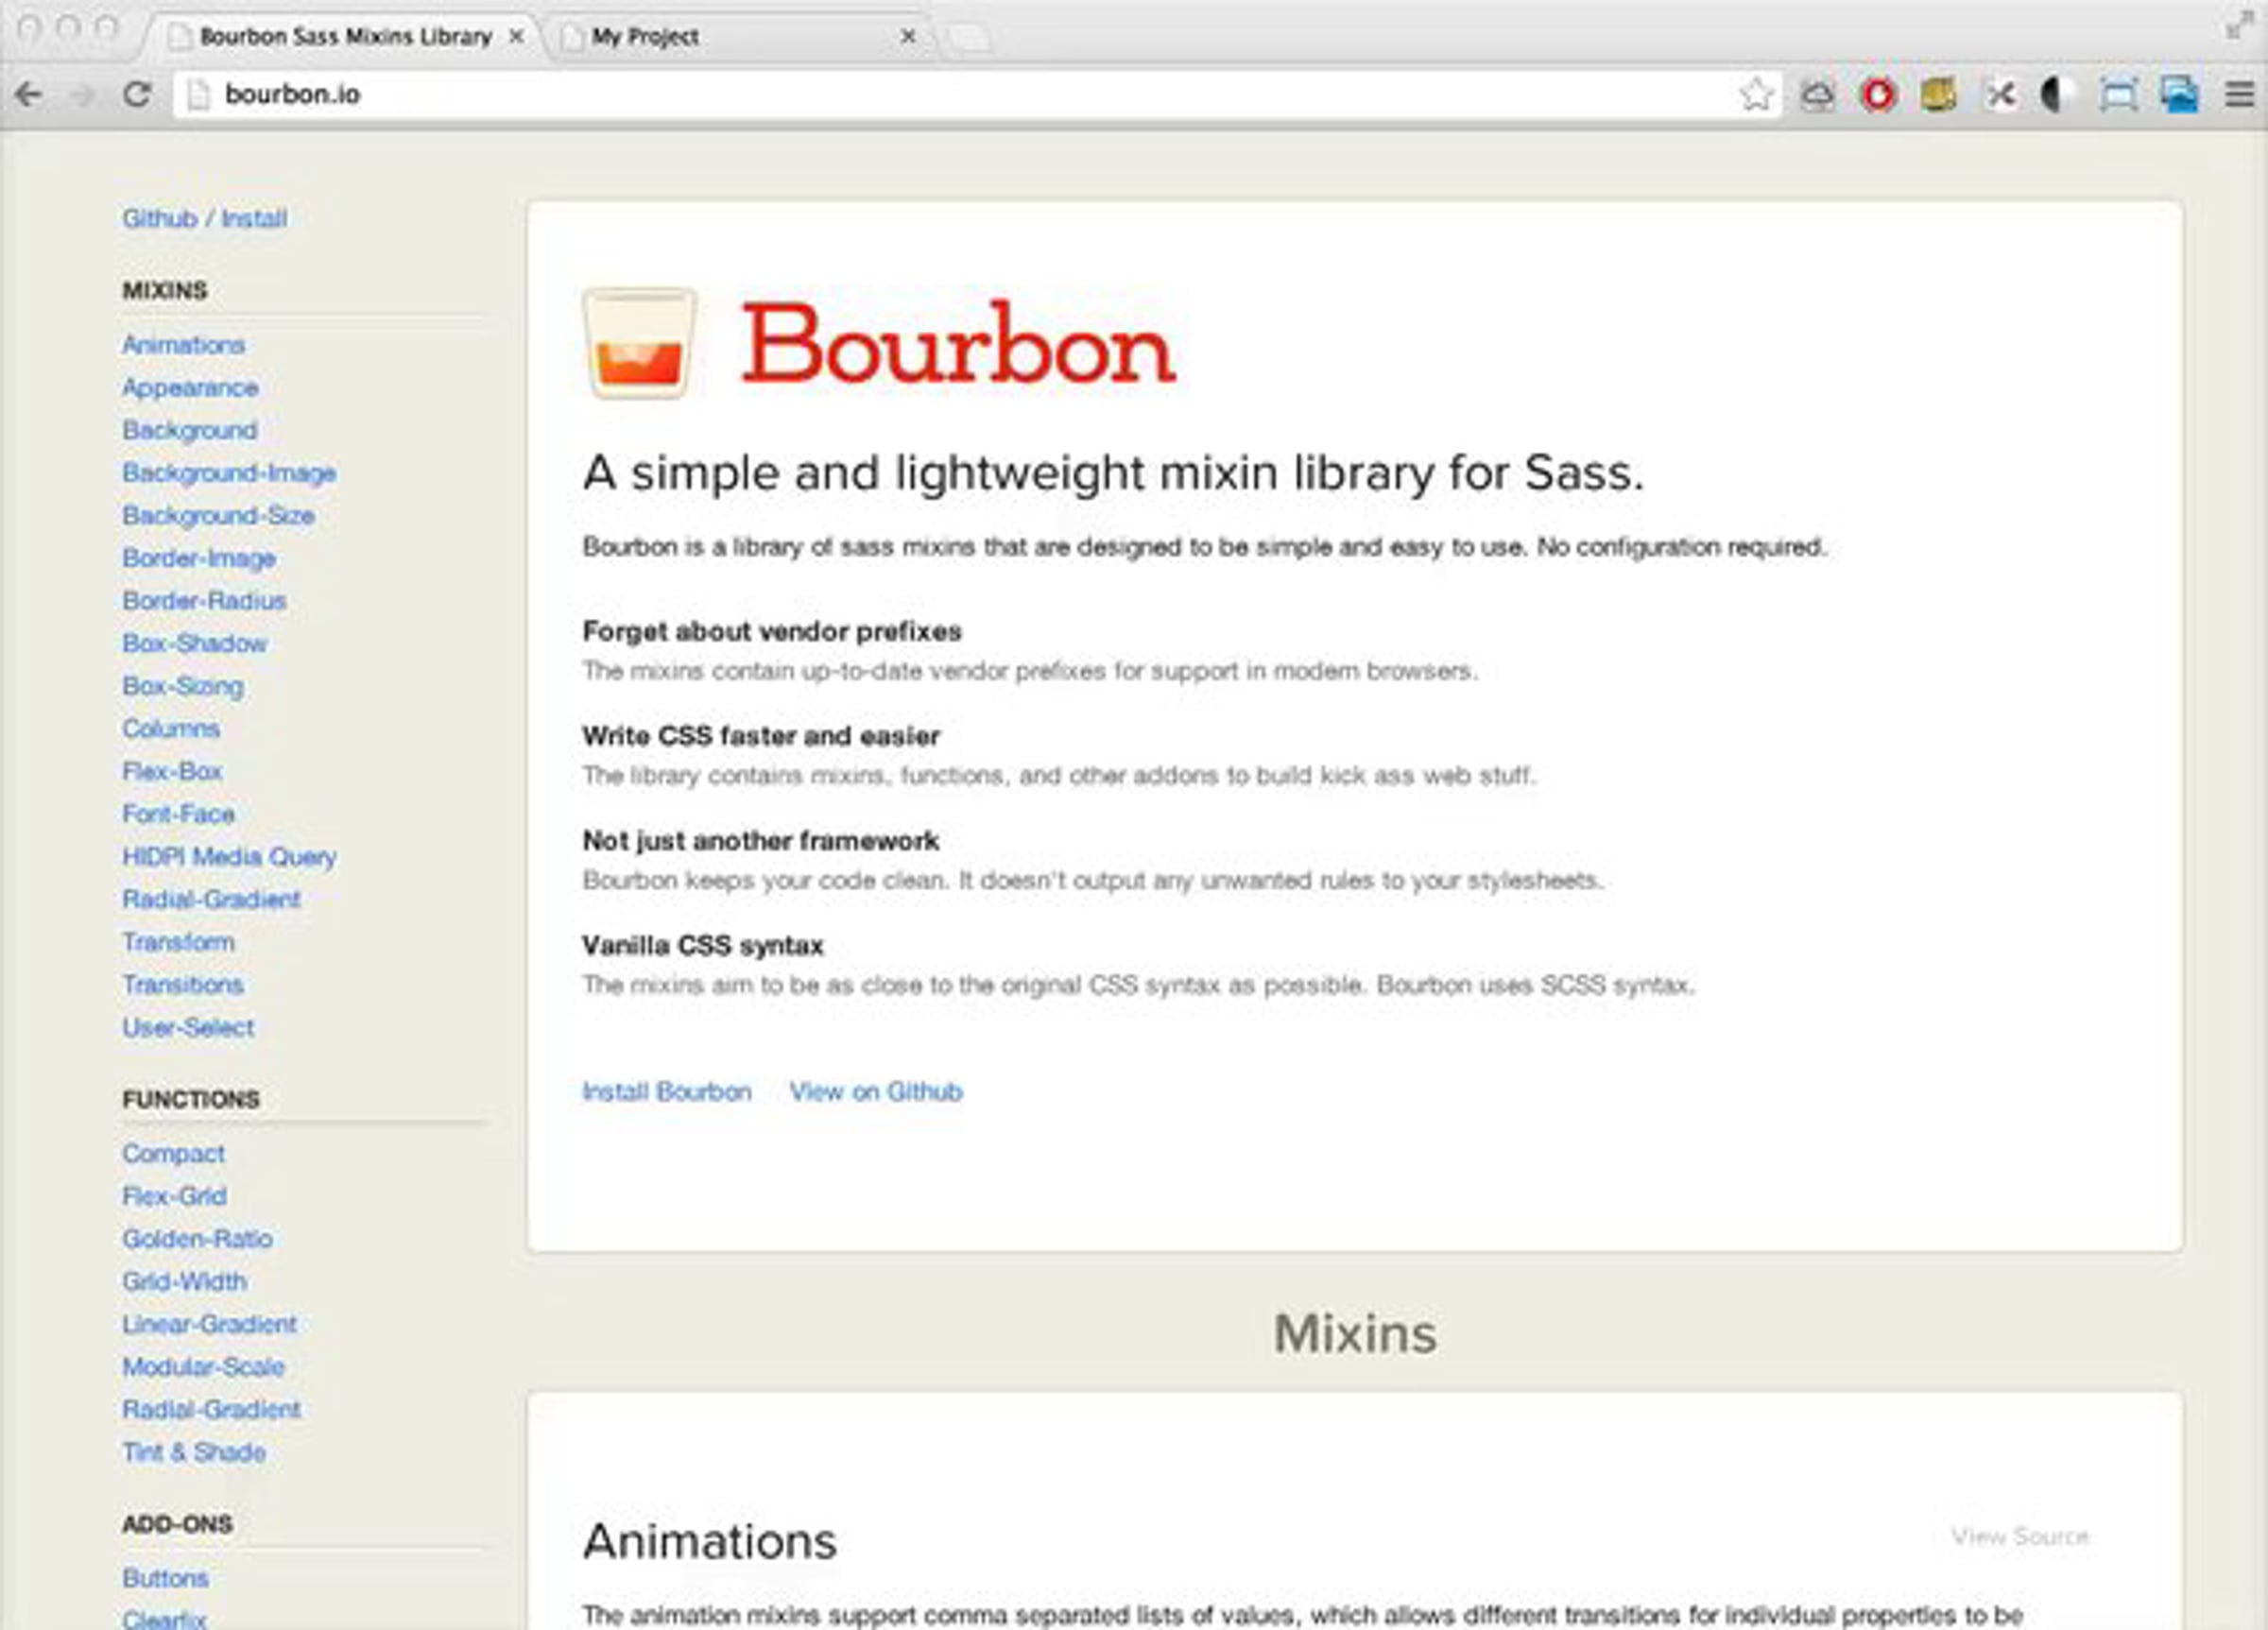Screen dimensions: 2268x1630
Task: Click the Bourbon glass logo image
Action: (639, 343)
